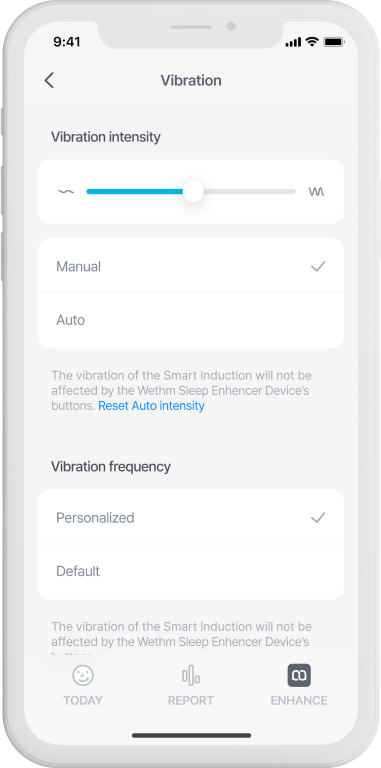Tap the back arrow icon

pos(49,80)
